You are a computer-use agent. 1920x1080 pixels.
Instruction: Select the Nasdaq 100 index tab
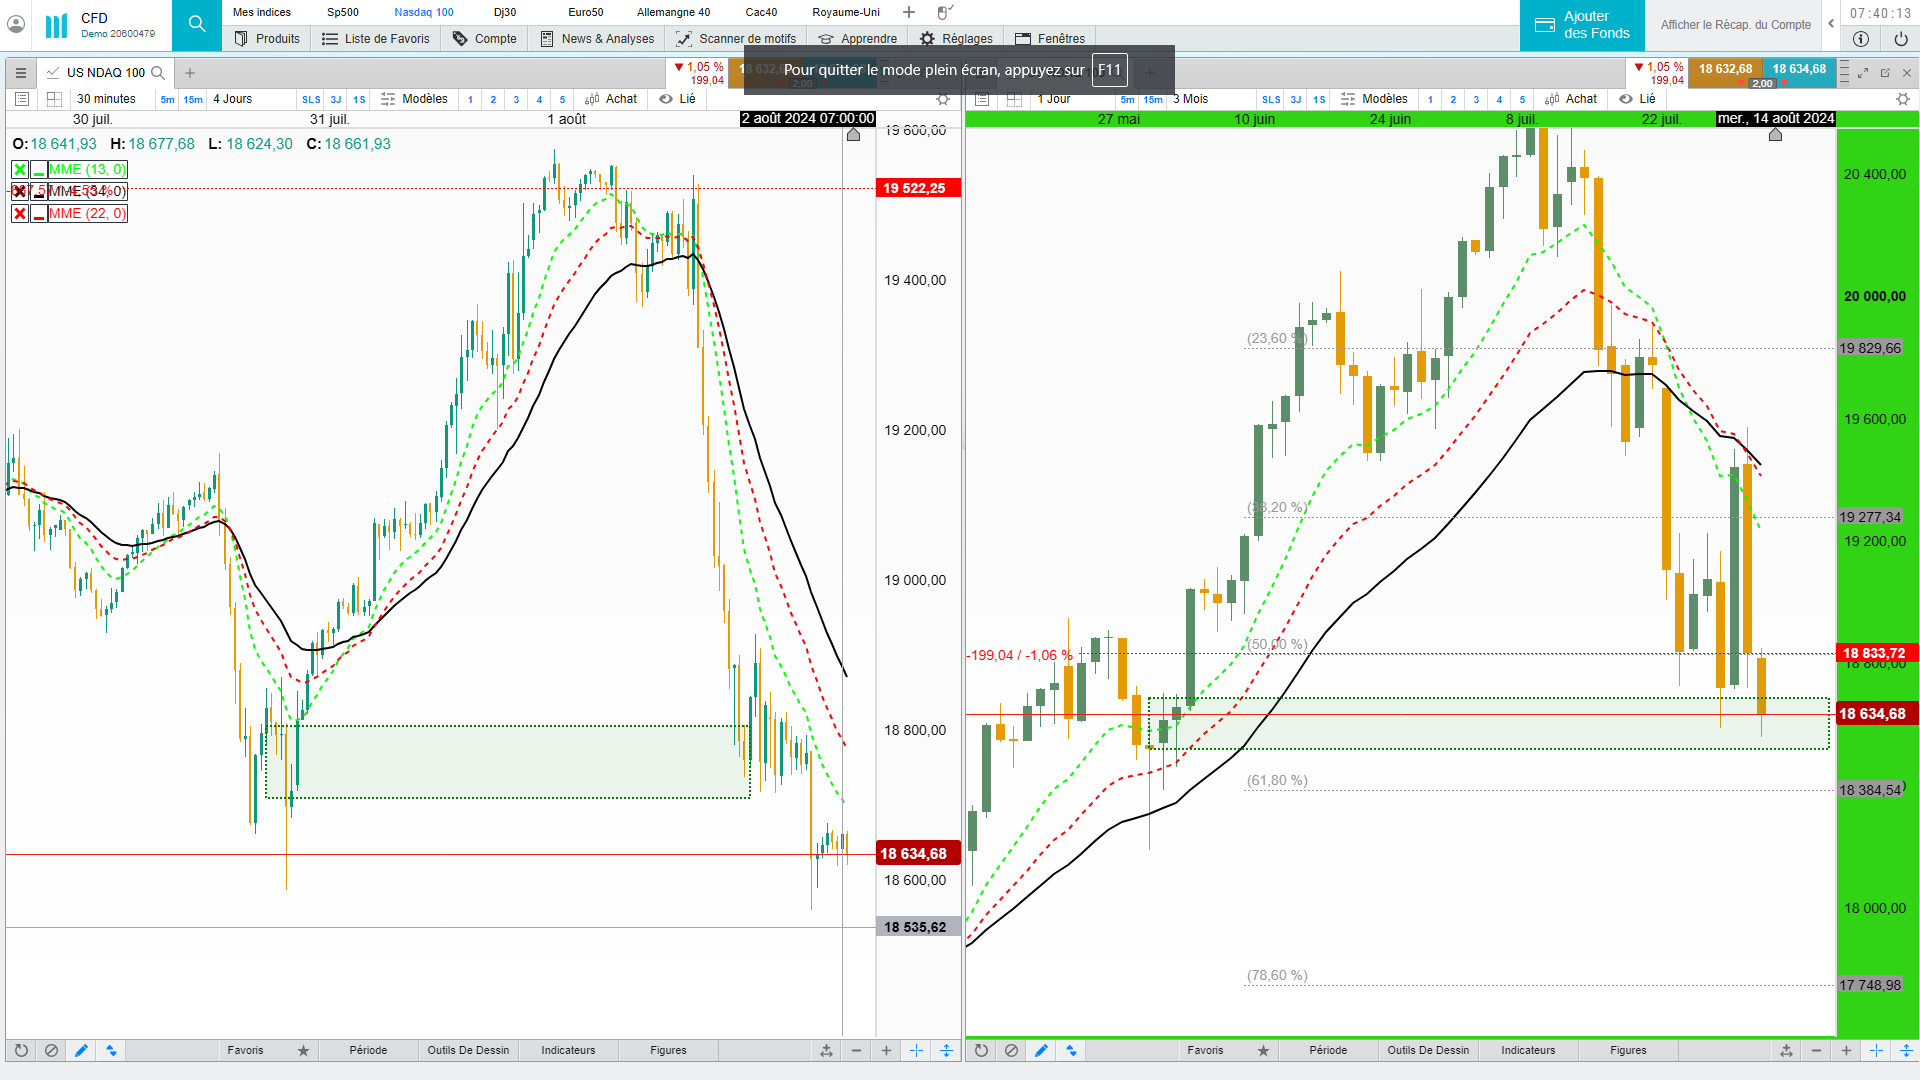(x=423, y=12)
